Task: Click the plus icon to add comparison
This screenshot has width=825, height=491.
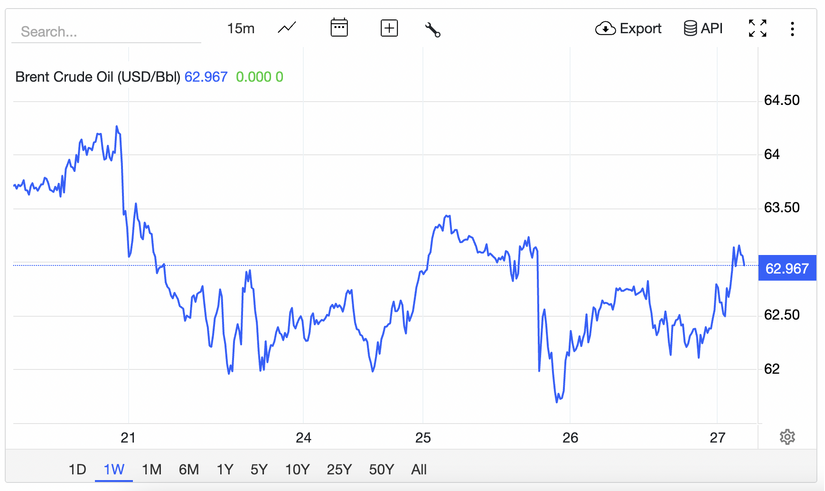Action: coord(389,29)
